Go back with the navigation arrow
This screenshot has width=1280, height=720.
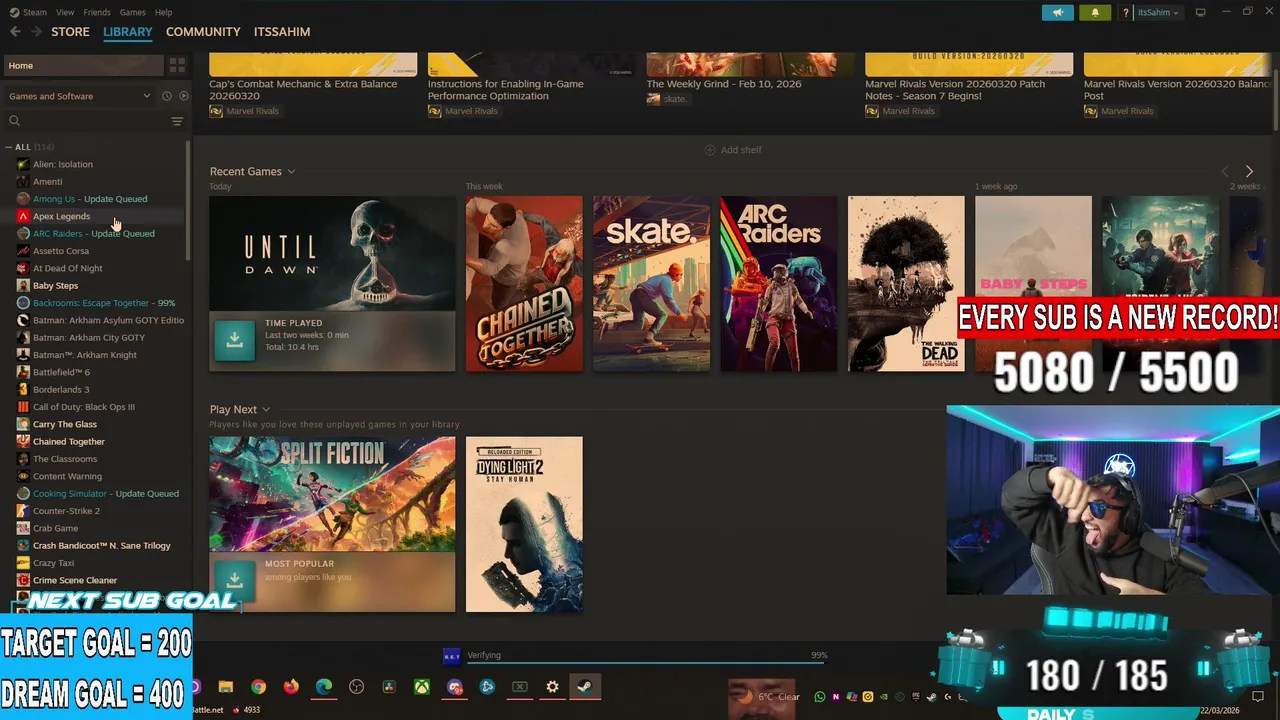click(15, 32)
